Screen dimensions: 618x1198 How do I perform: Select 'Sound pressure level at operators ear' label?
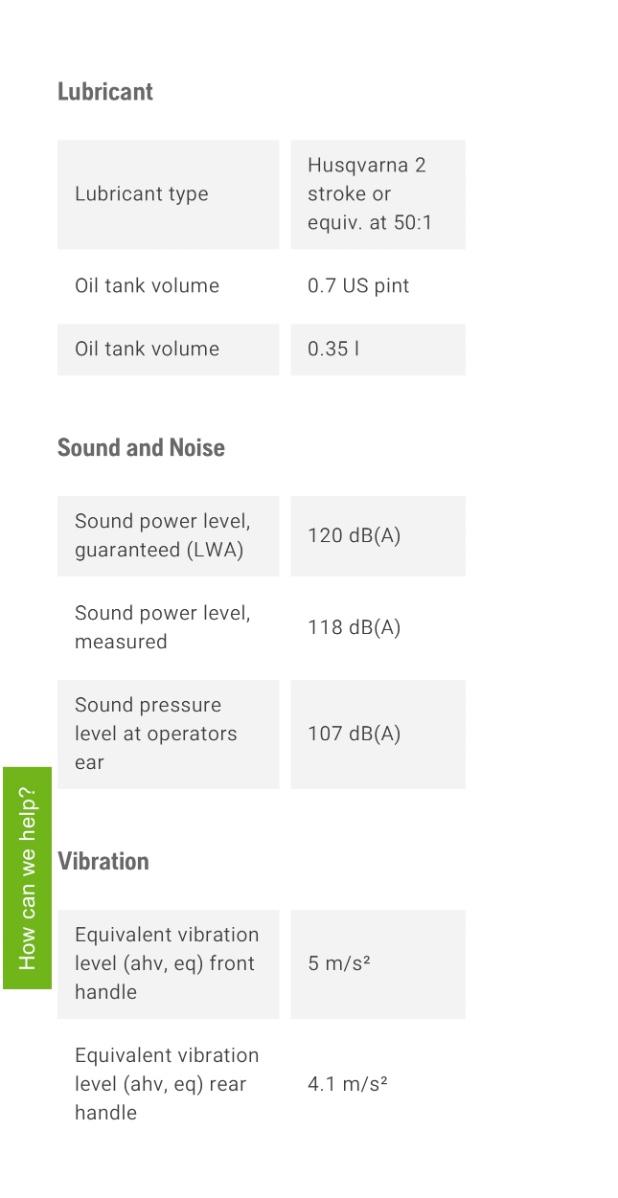[156, 734]
